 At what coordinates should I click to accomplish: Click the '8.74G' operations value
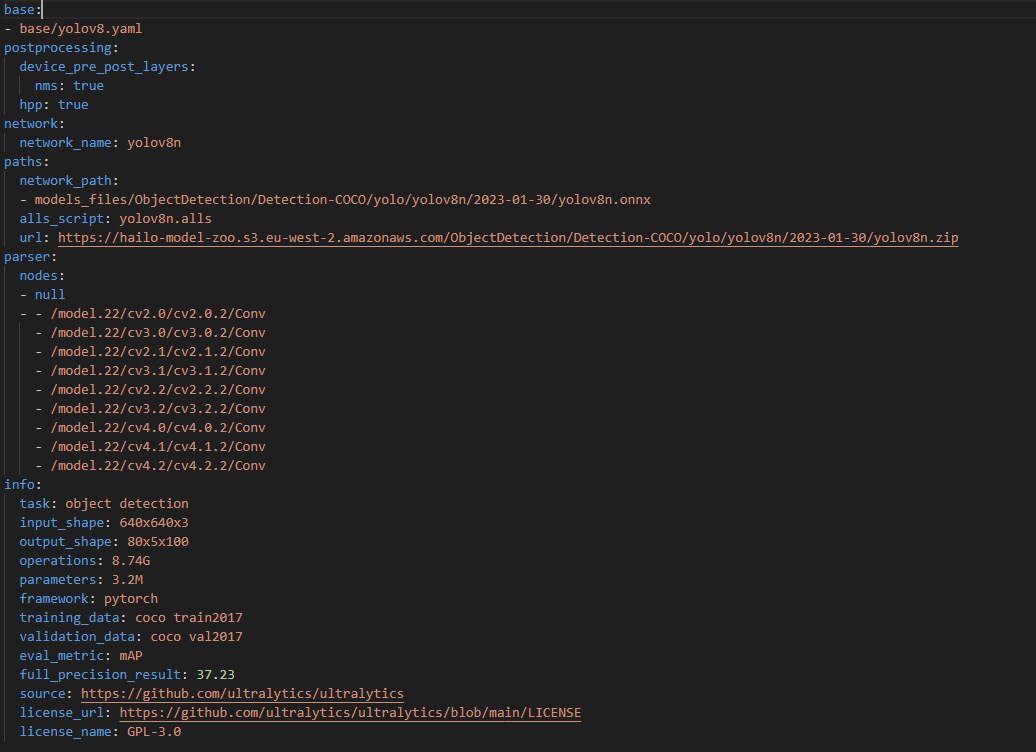click(130, 561)
